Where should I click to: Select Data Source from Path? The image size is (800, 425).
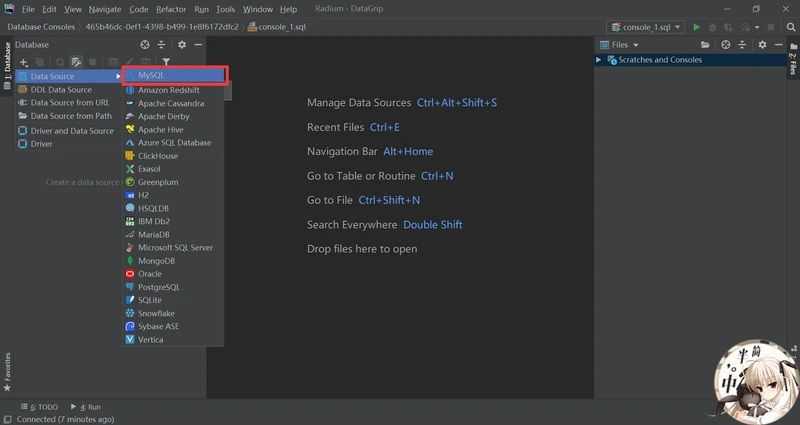coord(69,116)
